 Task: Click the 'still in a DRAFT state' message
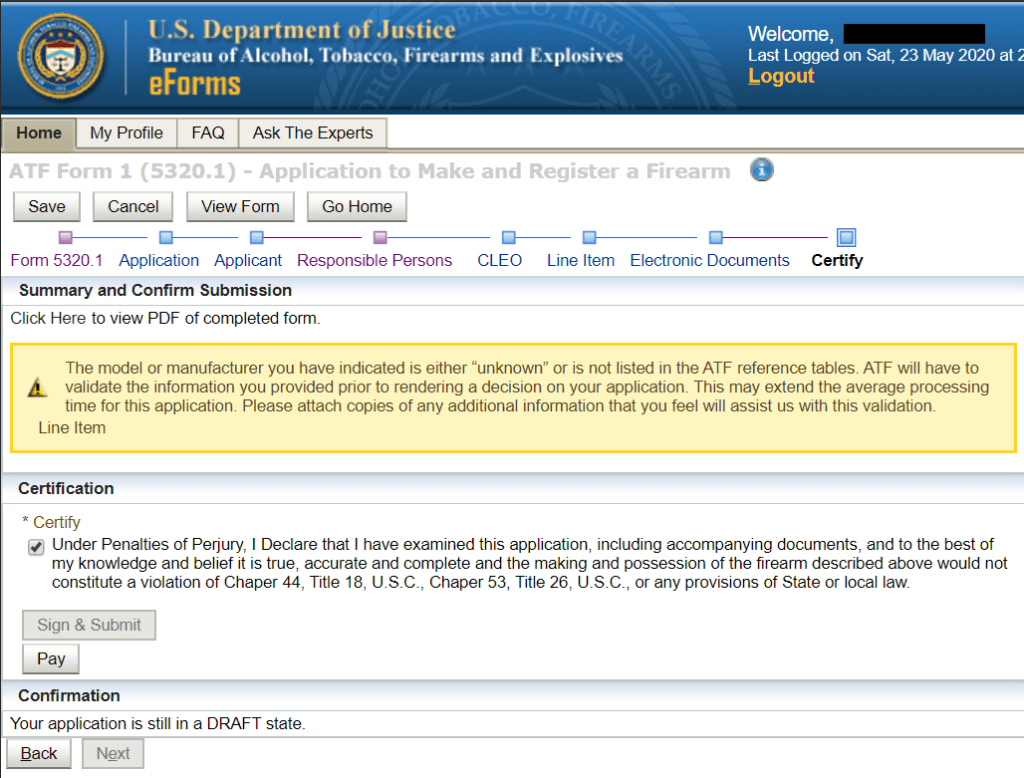point(157,724)
